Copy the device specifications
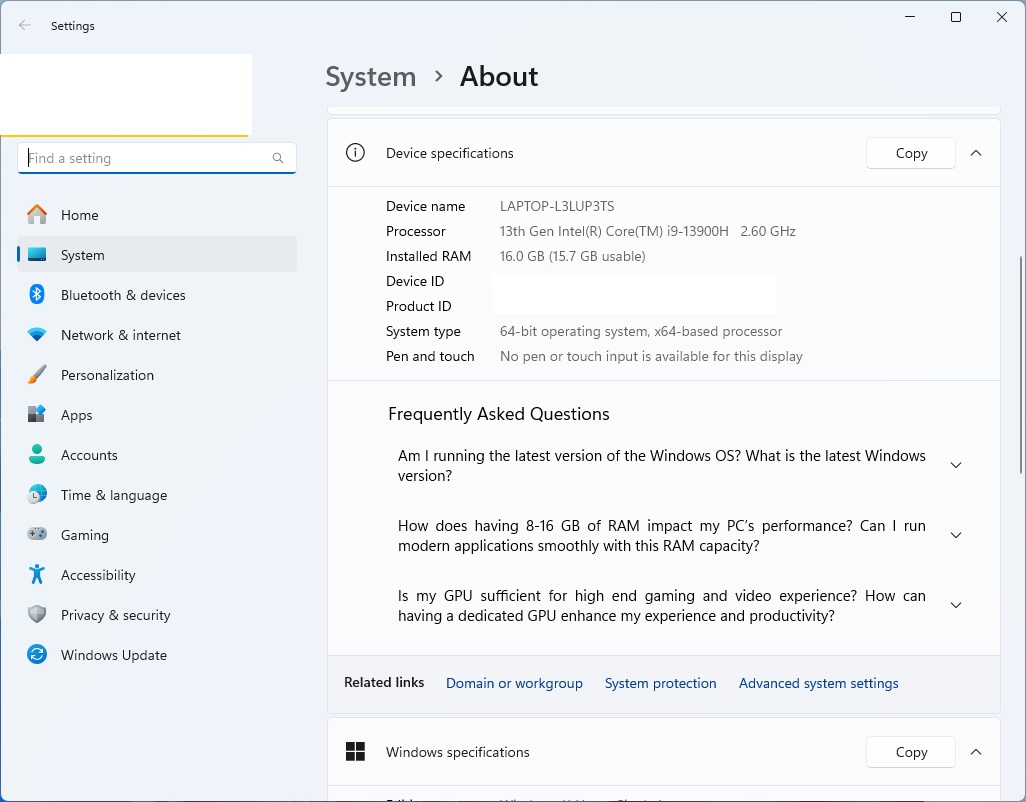The width and height of the screenshot is (1026, 802). 911,152
